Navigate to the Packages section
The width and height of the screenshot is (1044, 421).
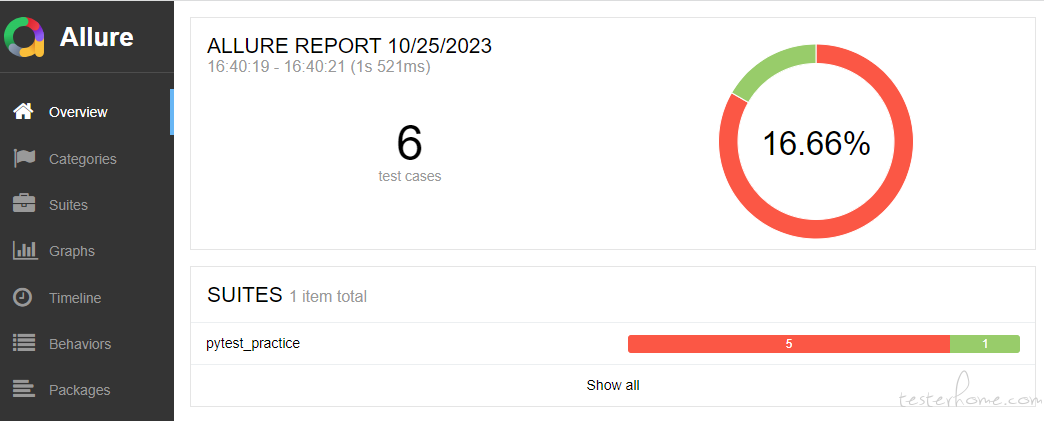point(80,390)
